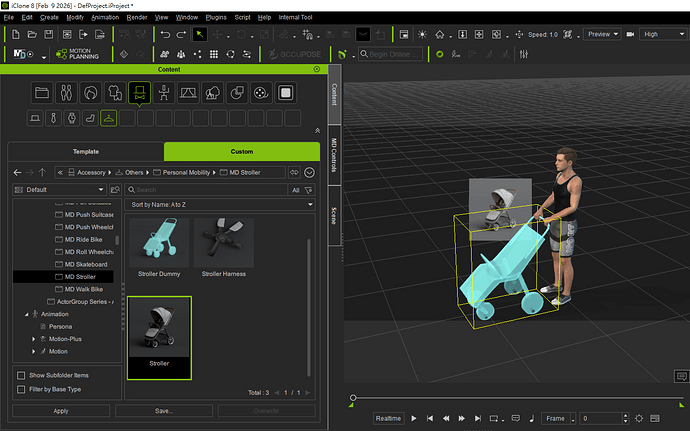The image size is (690, 431).
Task: Jump to the end frame
Action: pyautogui.click(x=477, y=418)
